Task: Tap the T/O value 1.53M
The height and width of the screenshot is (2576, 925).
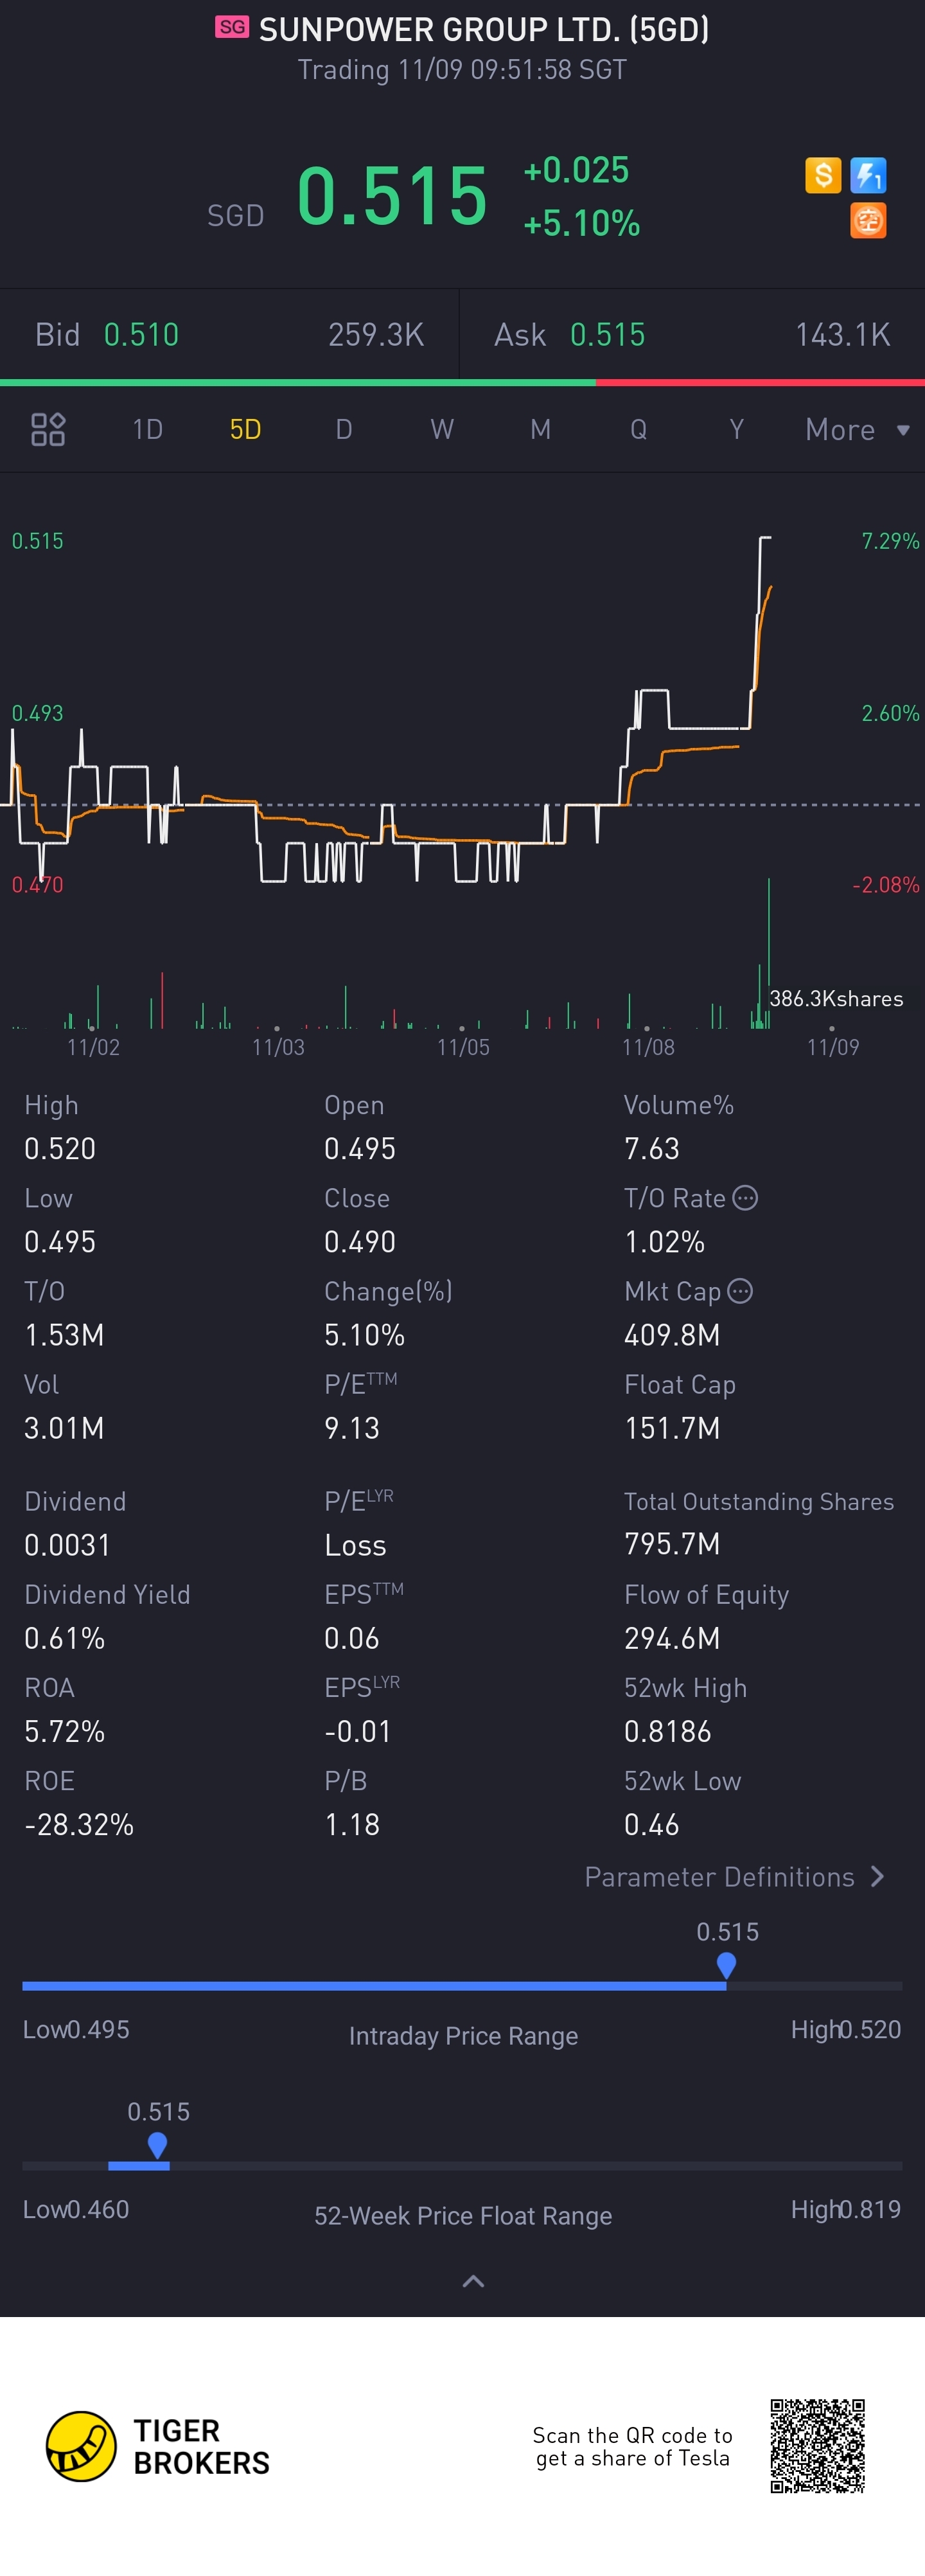Action: point(64,1334)
